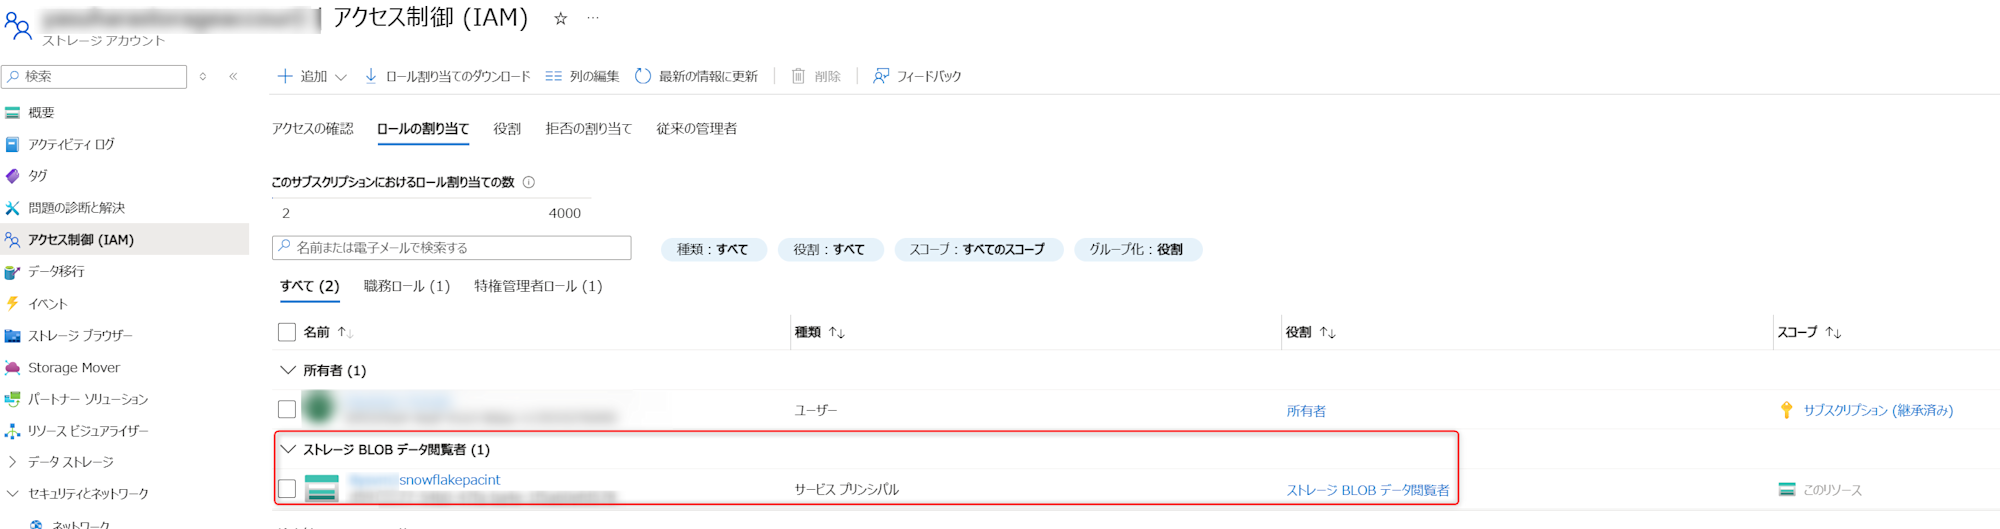2000x529 pixels.
Task: Check the box for the snowflakepacint row
Action: tap(287, 488)
